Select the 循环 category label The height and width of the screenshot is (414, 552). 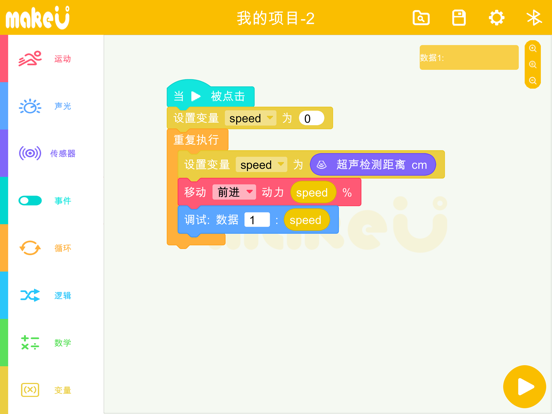pos(63,248)
